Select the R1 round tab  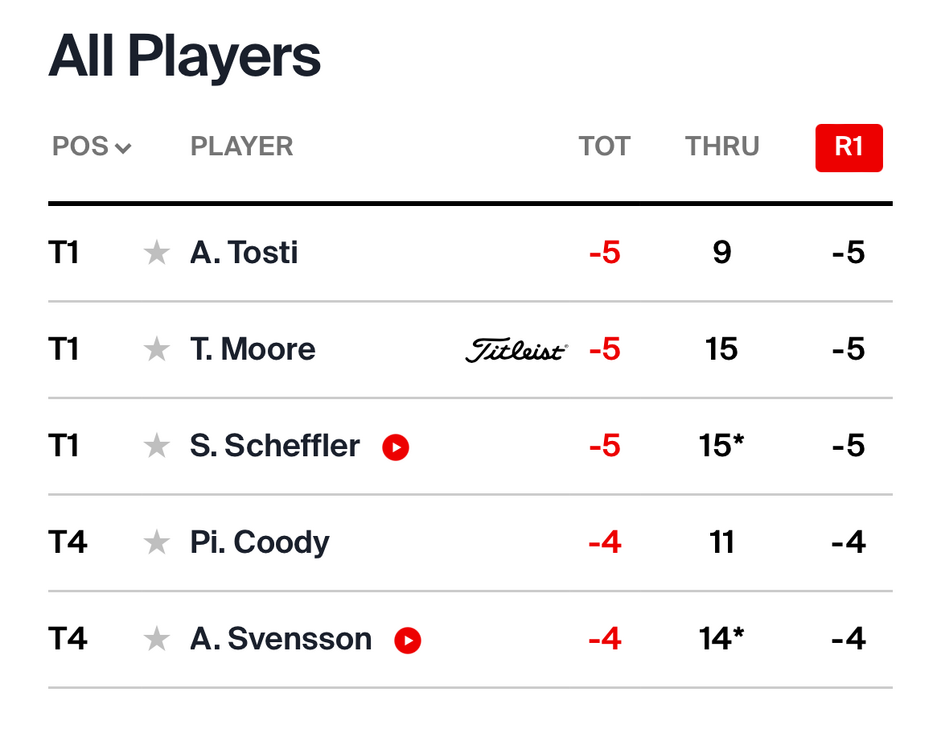coord(849,147)
